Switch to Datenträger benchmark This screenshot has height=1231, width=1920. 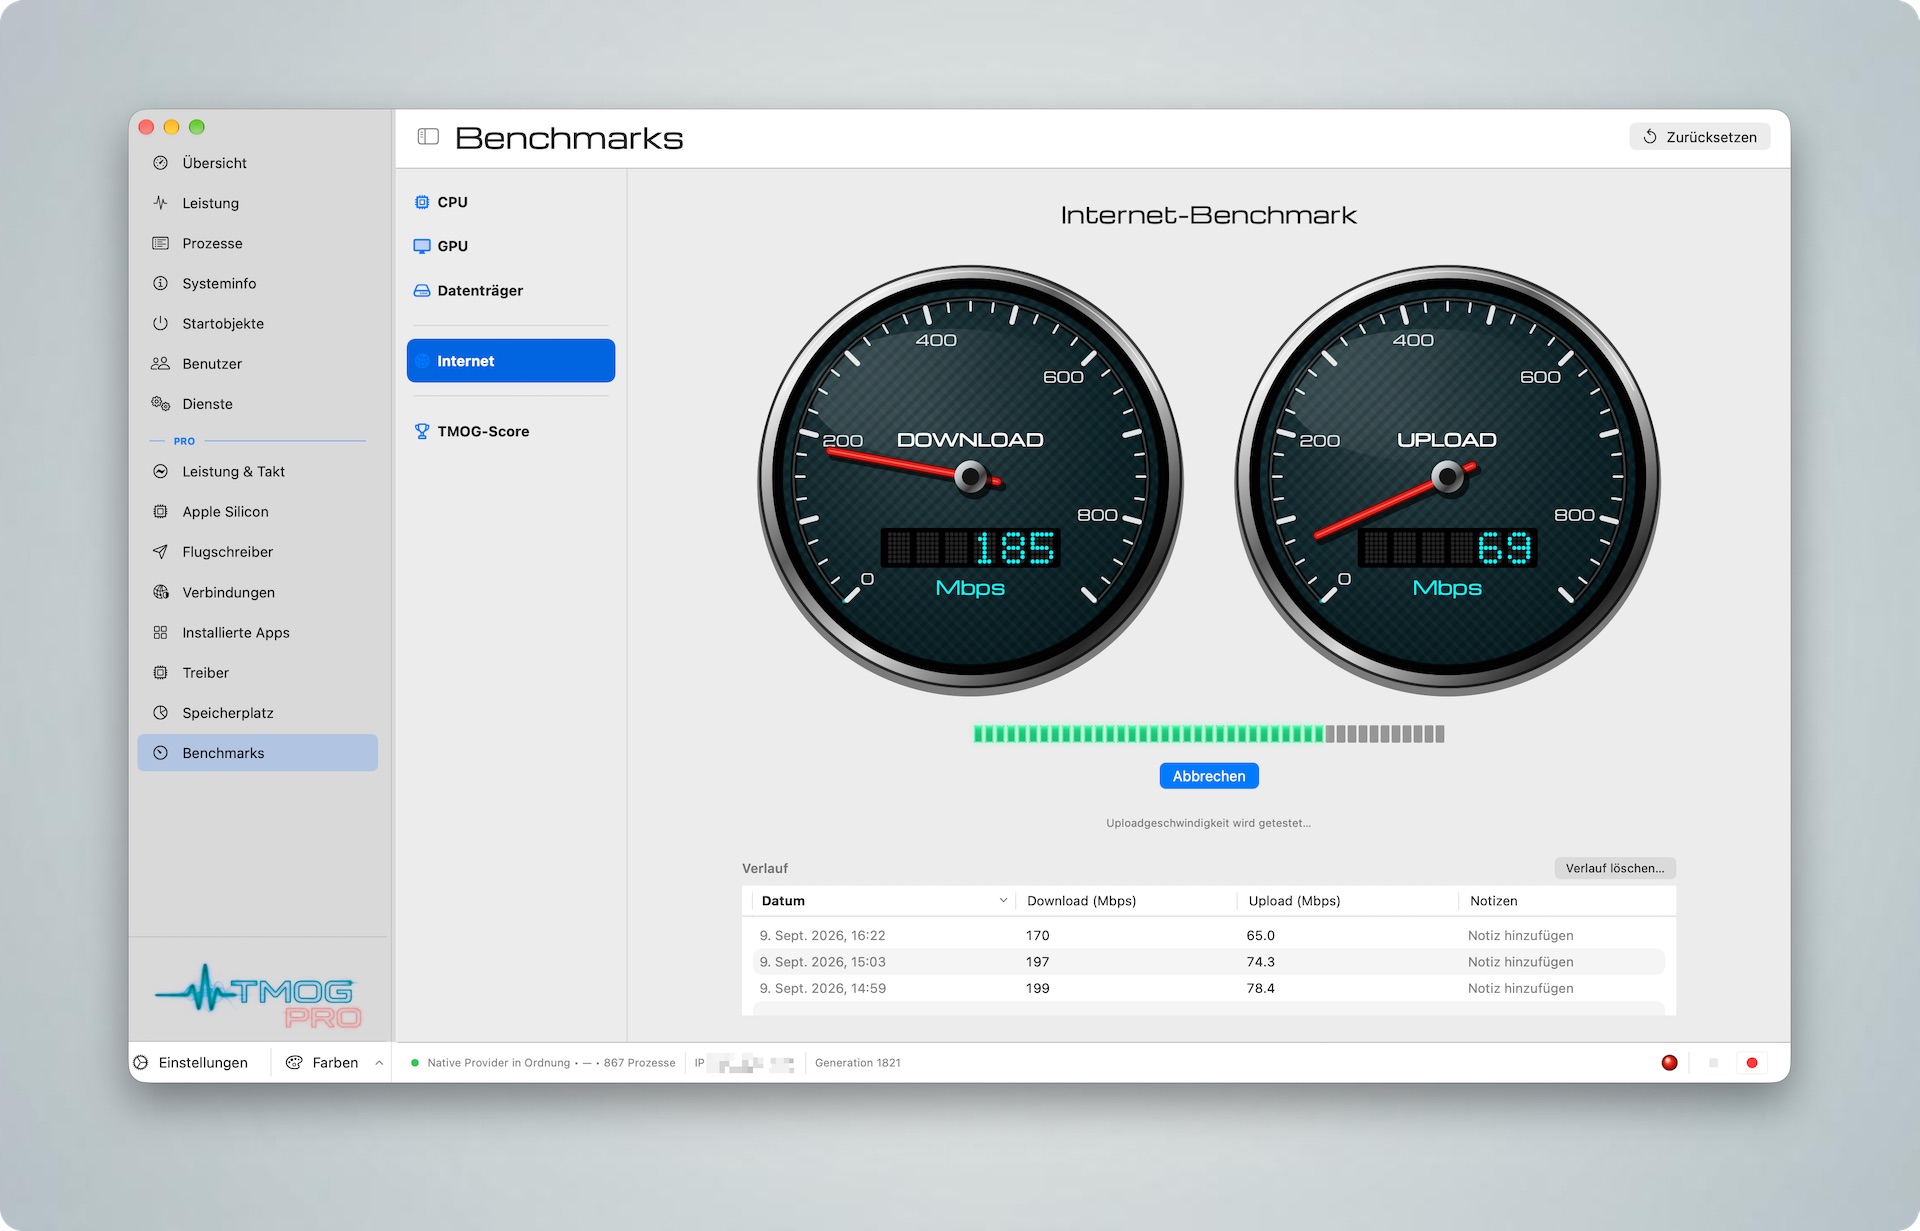tap(510, 290)
